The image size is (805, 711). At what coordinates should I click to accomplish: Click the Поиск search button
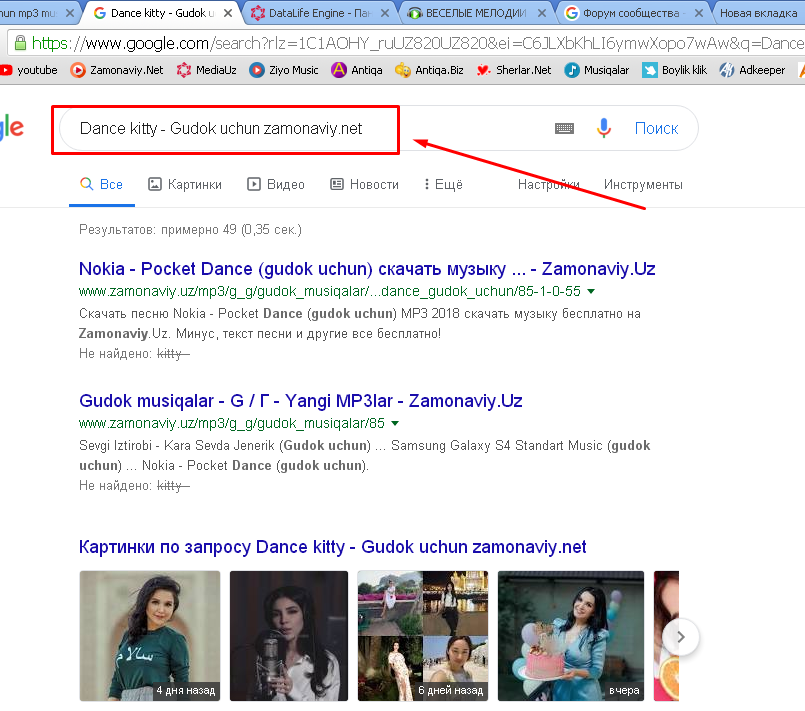[656, 128]
